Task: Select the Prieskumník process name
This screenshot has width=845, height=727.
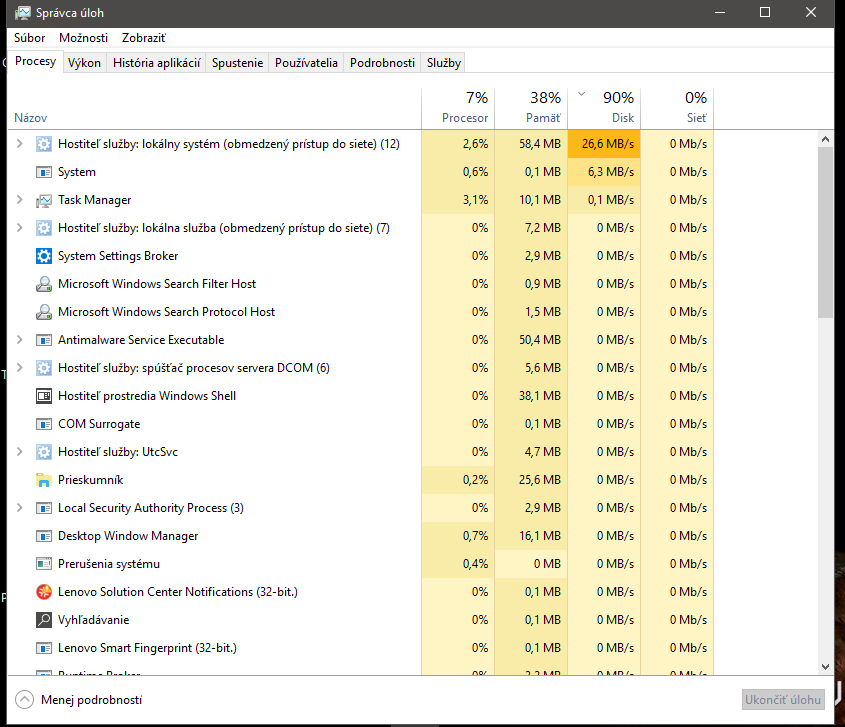Action: [x=91, y=480]
